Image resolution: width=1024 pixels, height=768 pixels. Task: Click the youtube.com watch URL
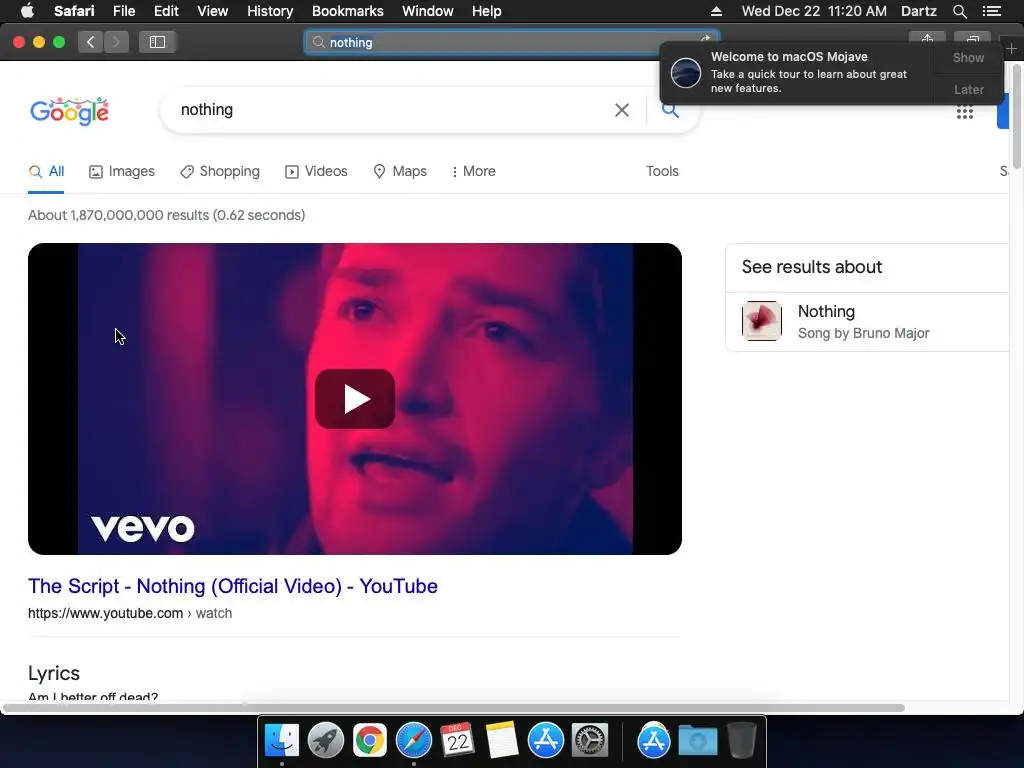pos(130,613)
